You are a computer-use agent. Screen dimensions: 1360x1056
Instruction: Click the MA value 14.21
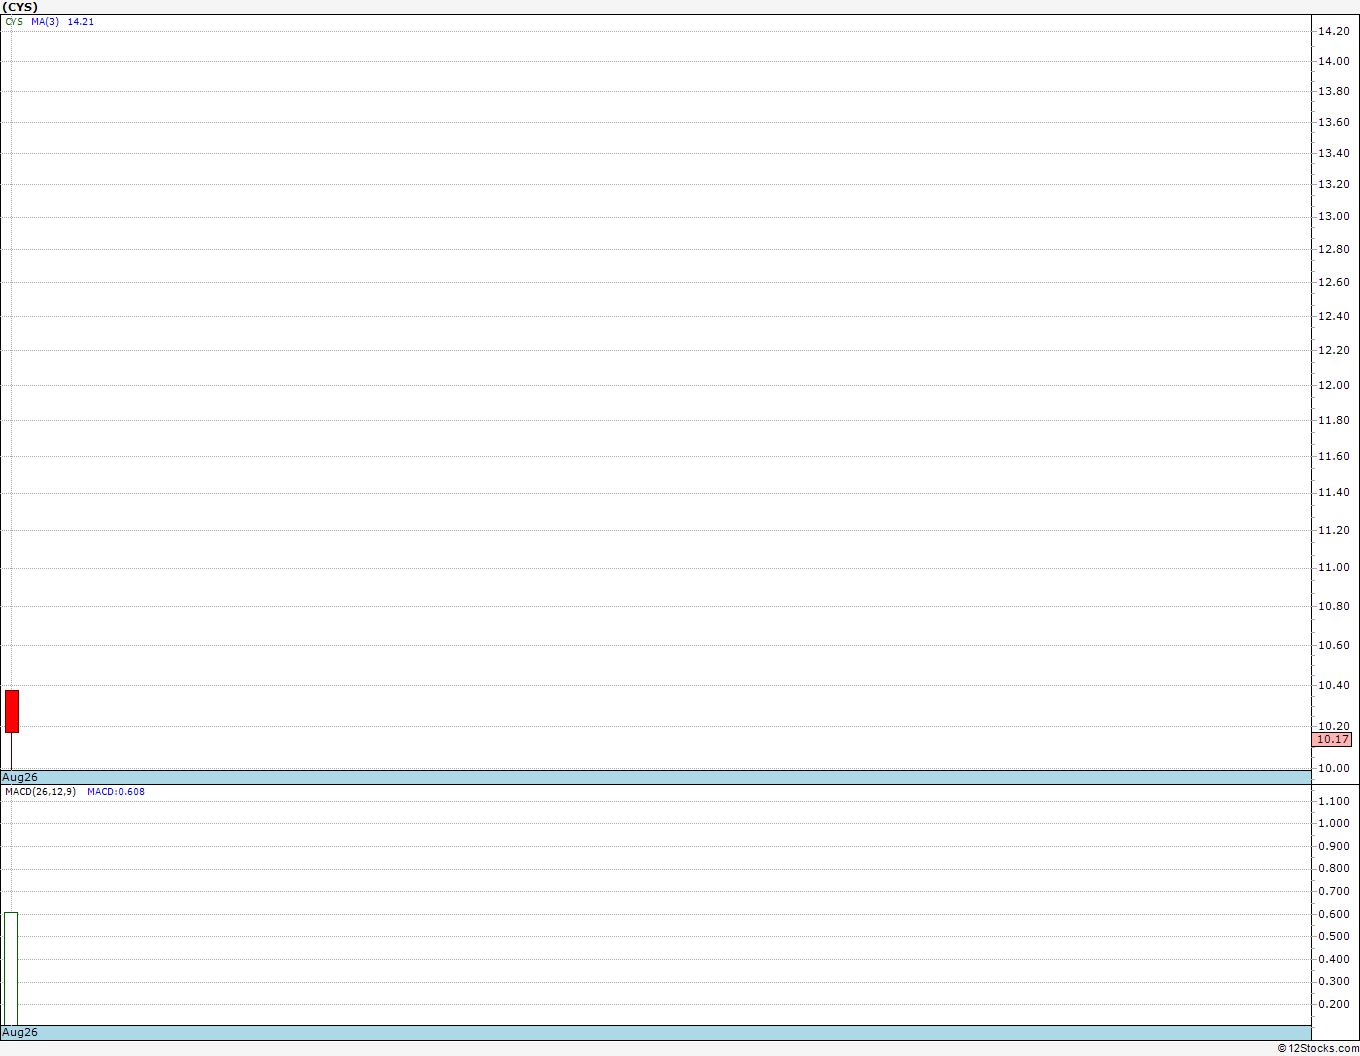pos(81,21)
